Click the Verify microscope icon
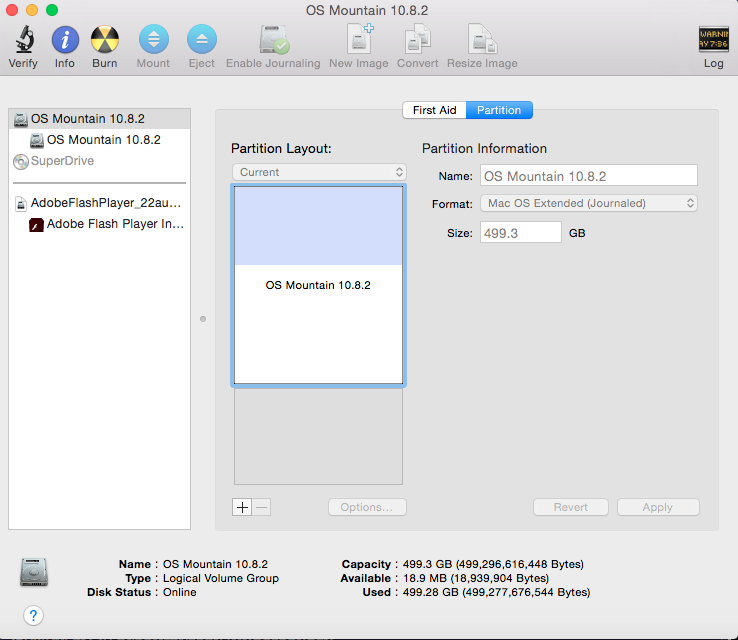 point(24,39)
